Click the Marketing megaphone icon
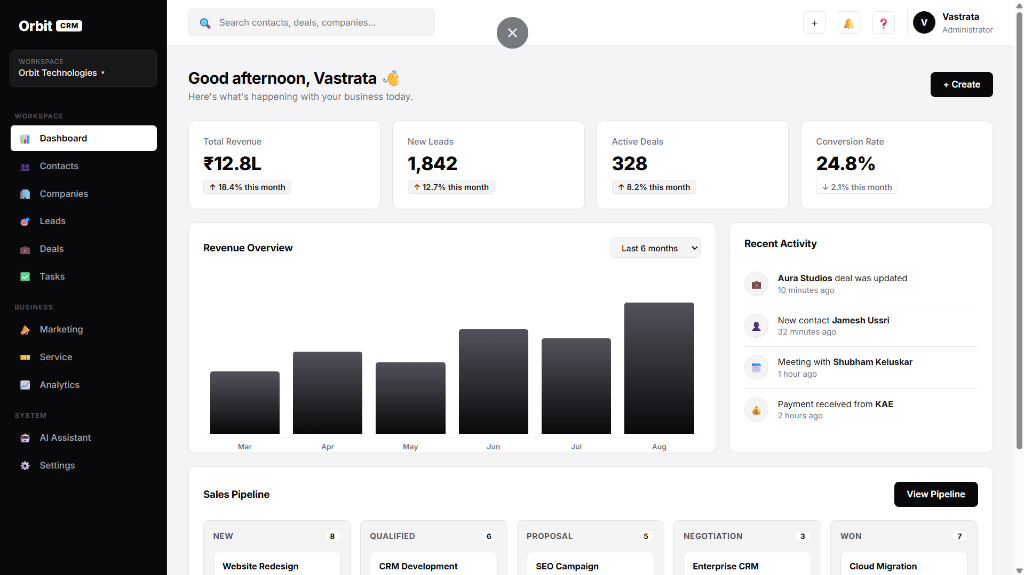The height and width of the screenshot is (575, 1024). (x=25, y=330)
